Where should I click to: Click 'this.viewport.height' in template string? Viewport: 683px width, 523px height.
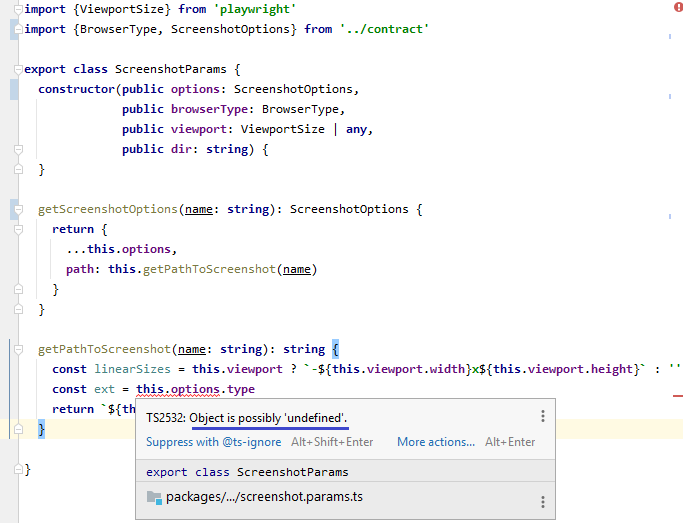[563, 369]
